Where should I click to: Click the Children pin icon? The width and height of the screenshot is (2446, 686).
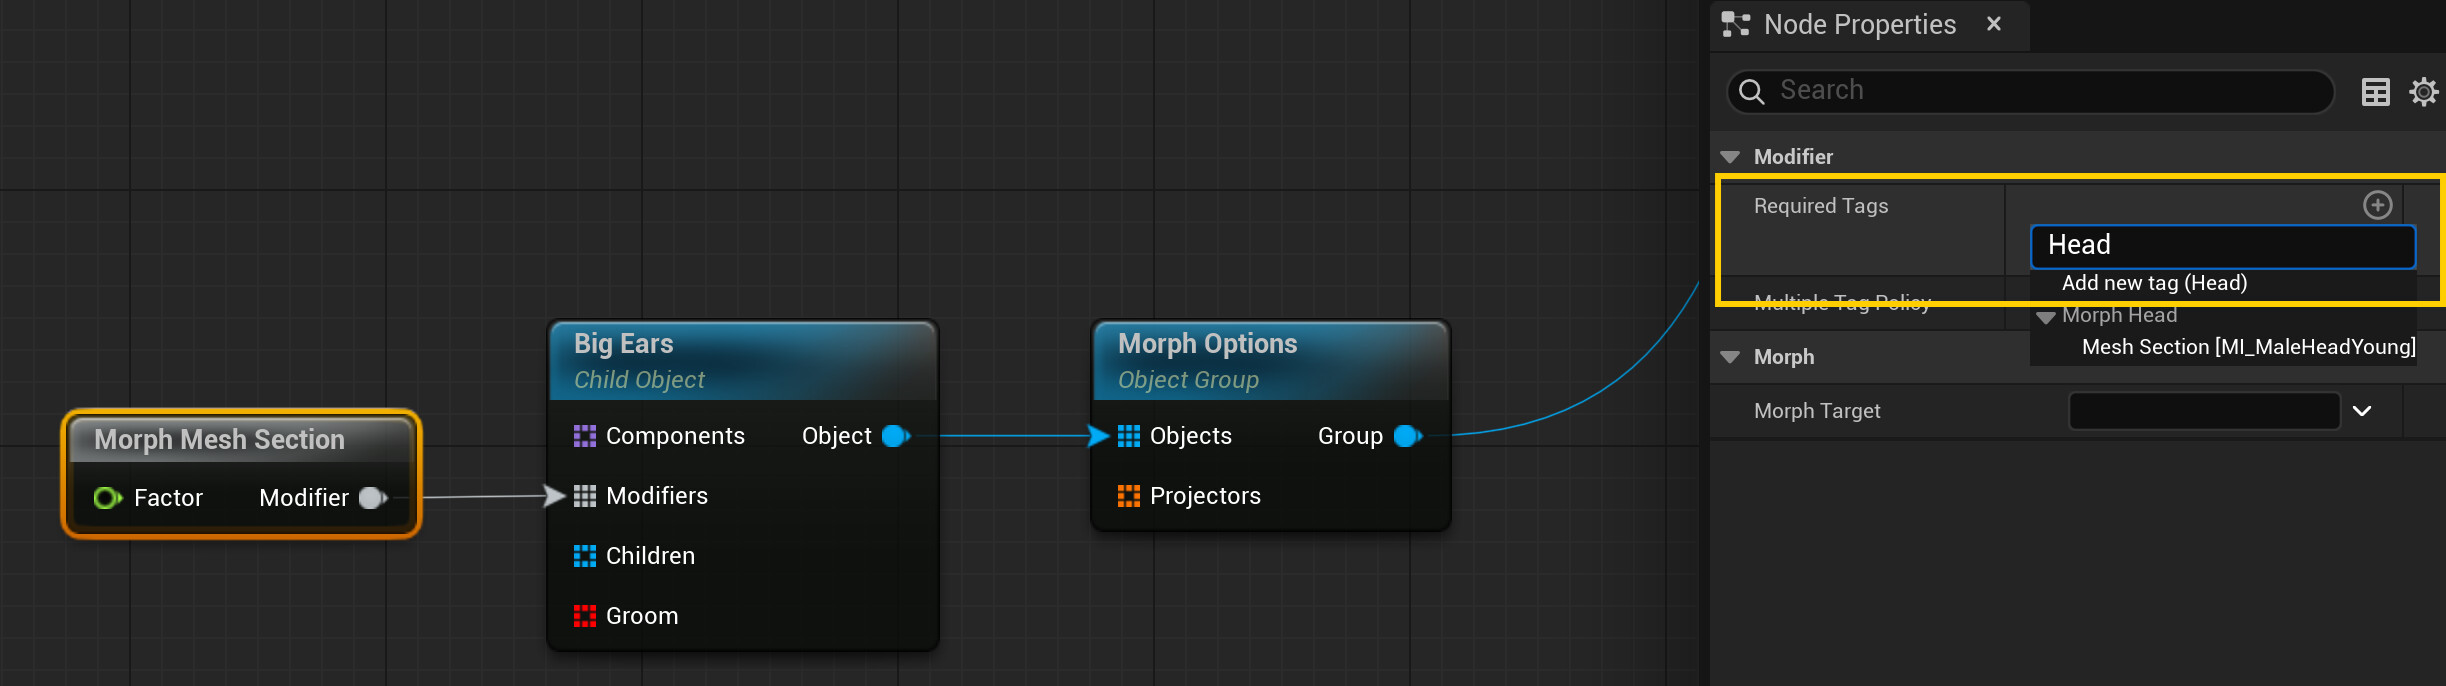click(585, 556)
